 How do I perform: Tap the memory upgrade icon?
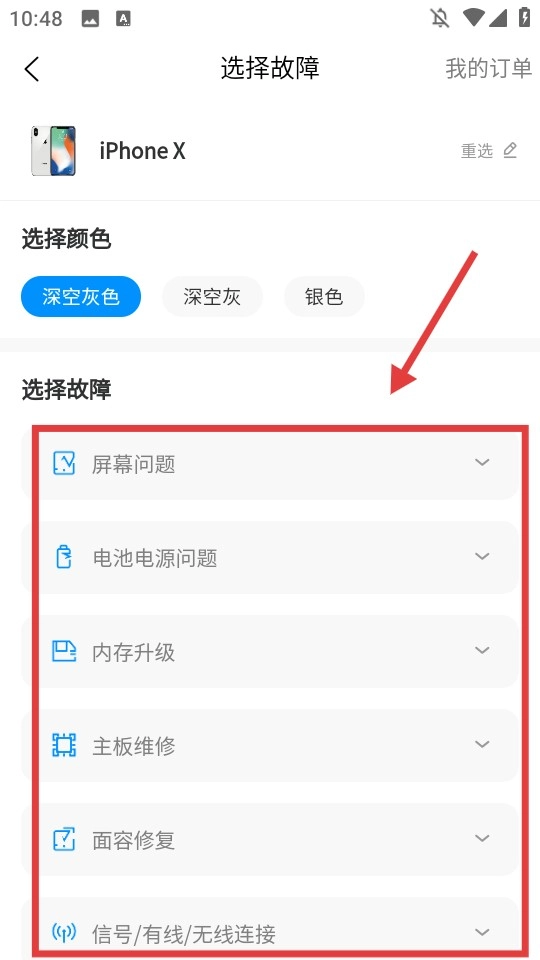click(64, 651)
